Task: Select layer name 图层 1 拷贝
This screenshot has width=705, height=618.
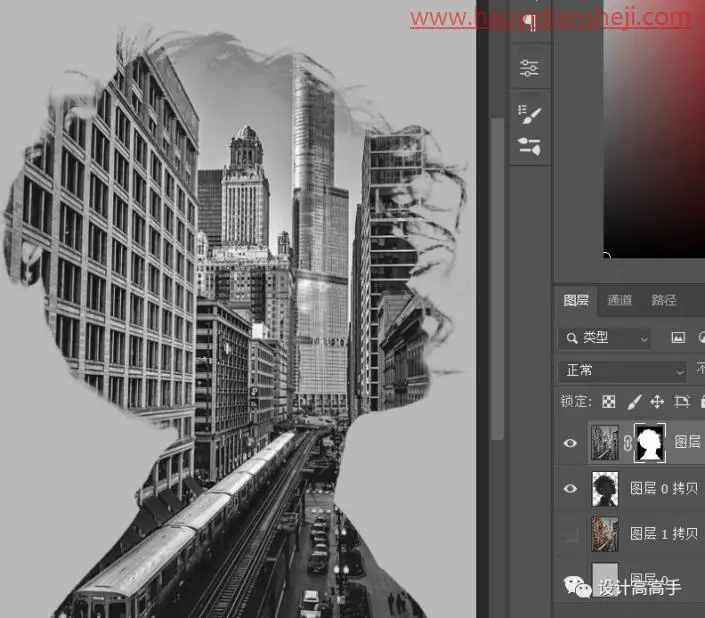Action: point(664,534)
